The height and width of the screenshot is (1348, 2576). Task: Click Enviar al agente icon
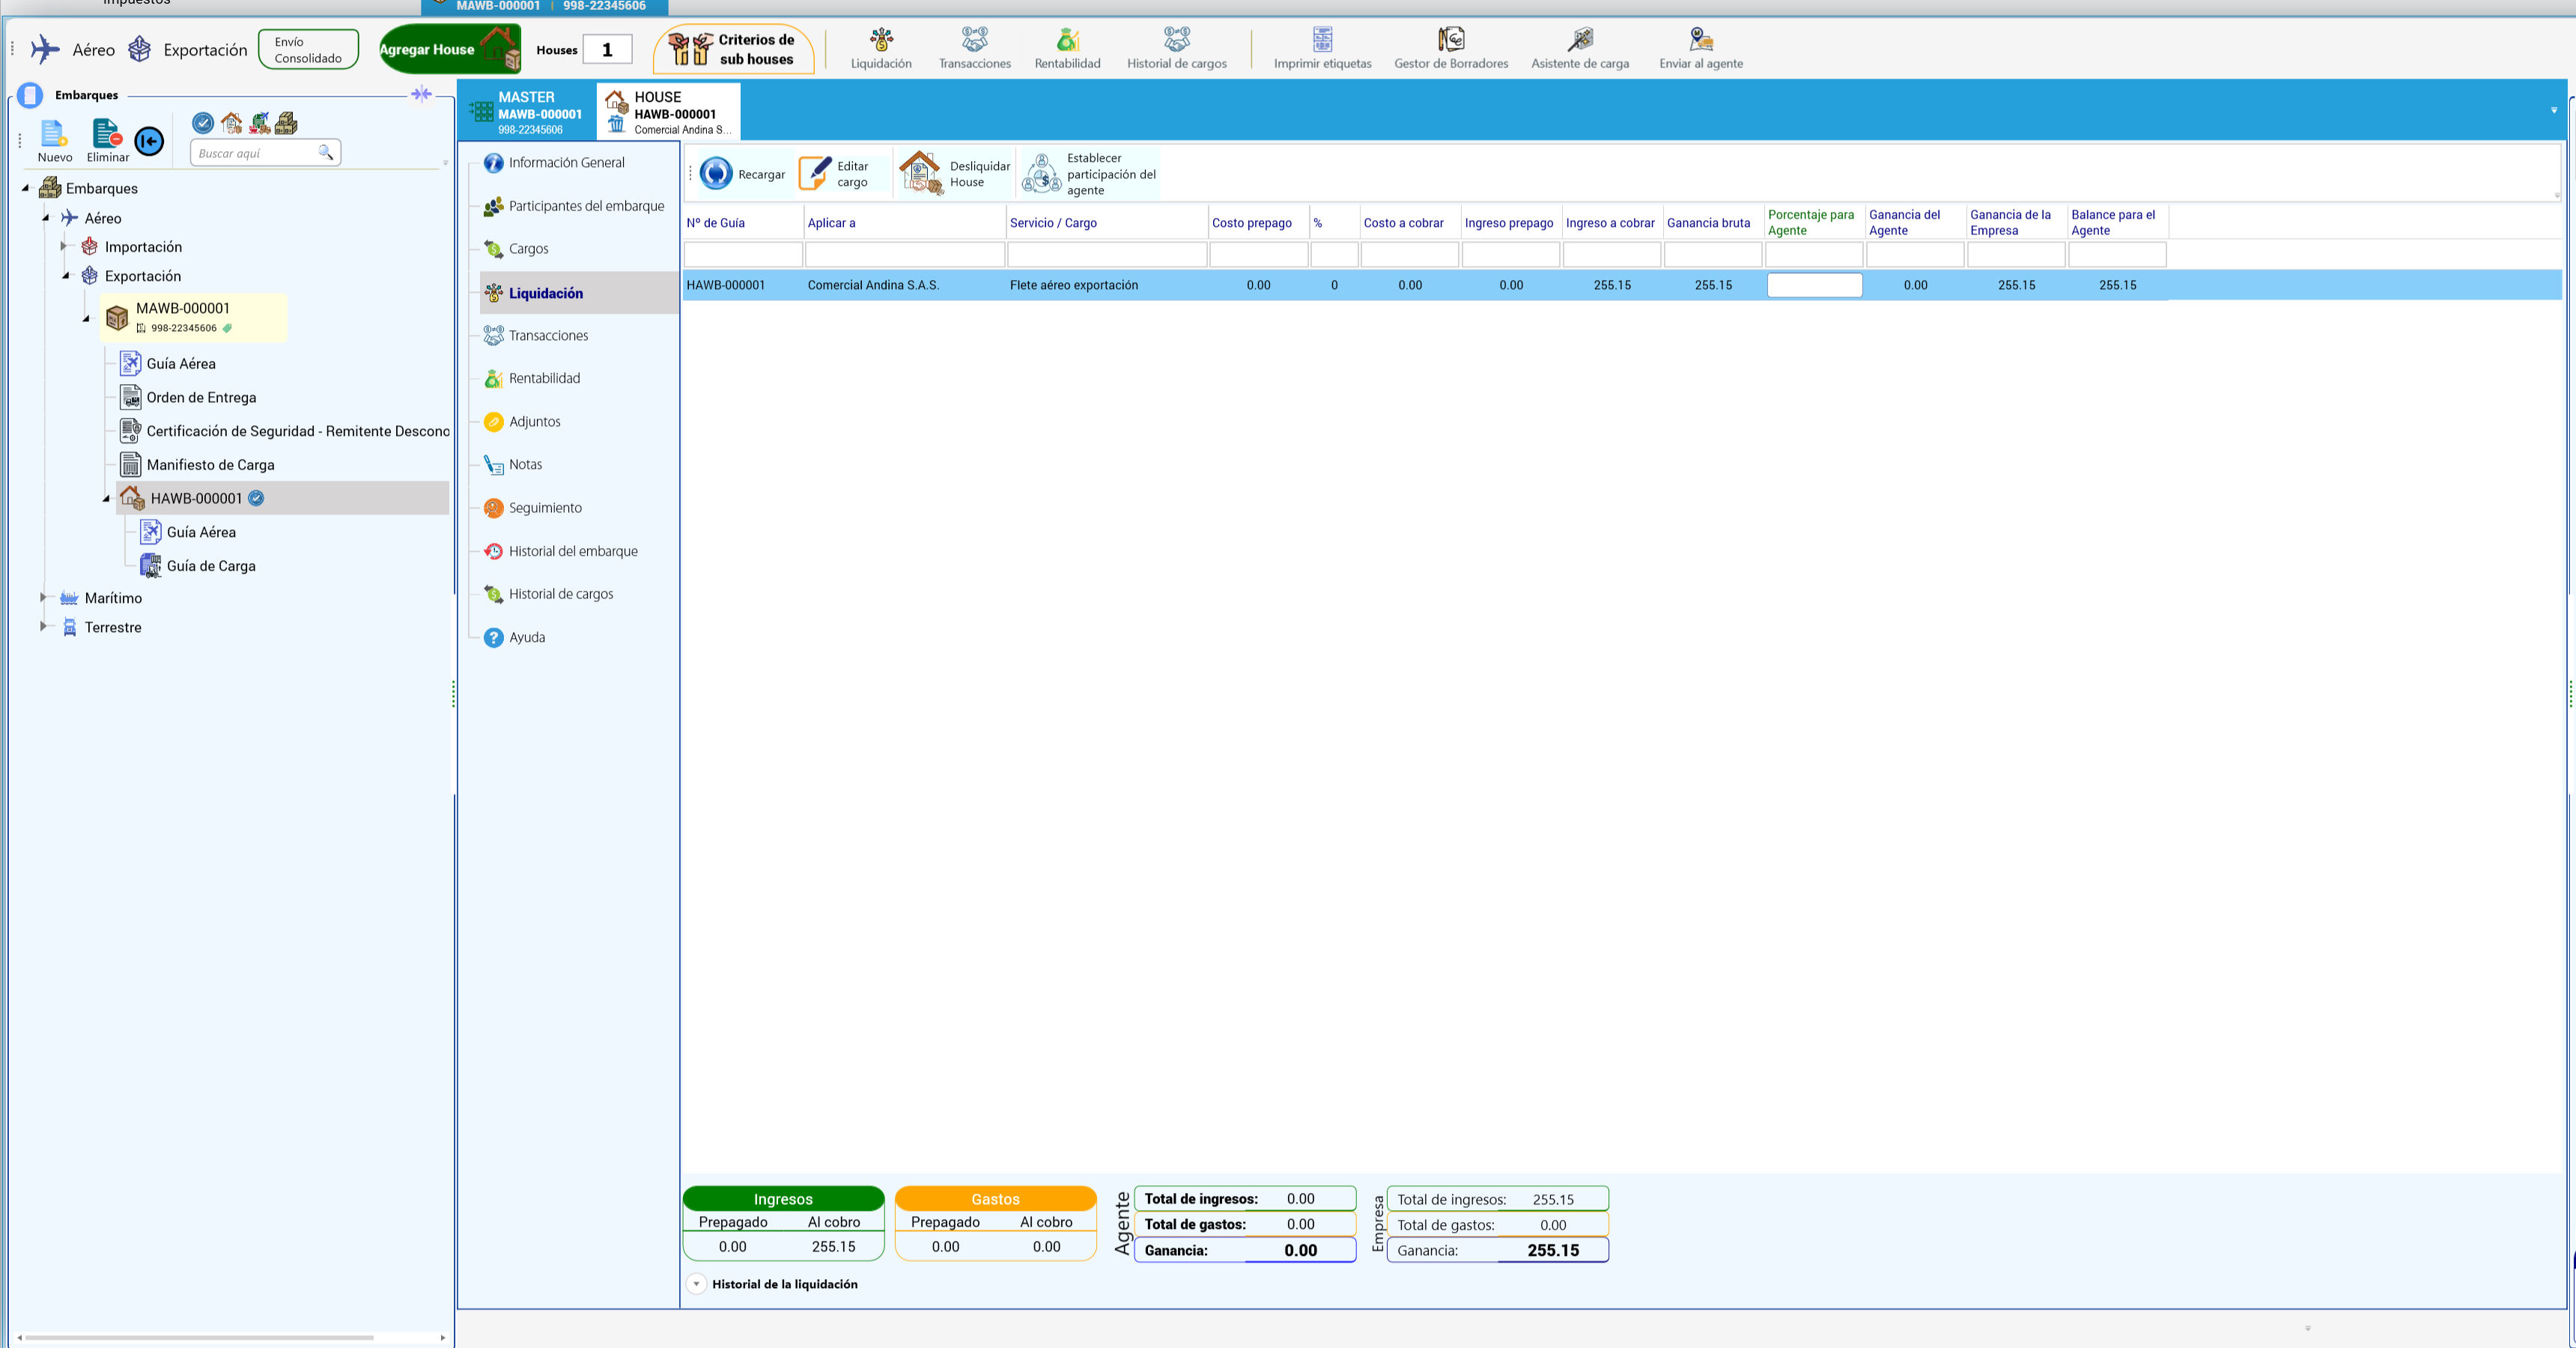(1701, 48)
